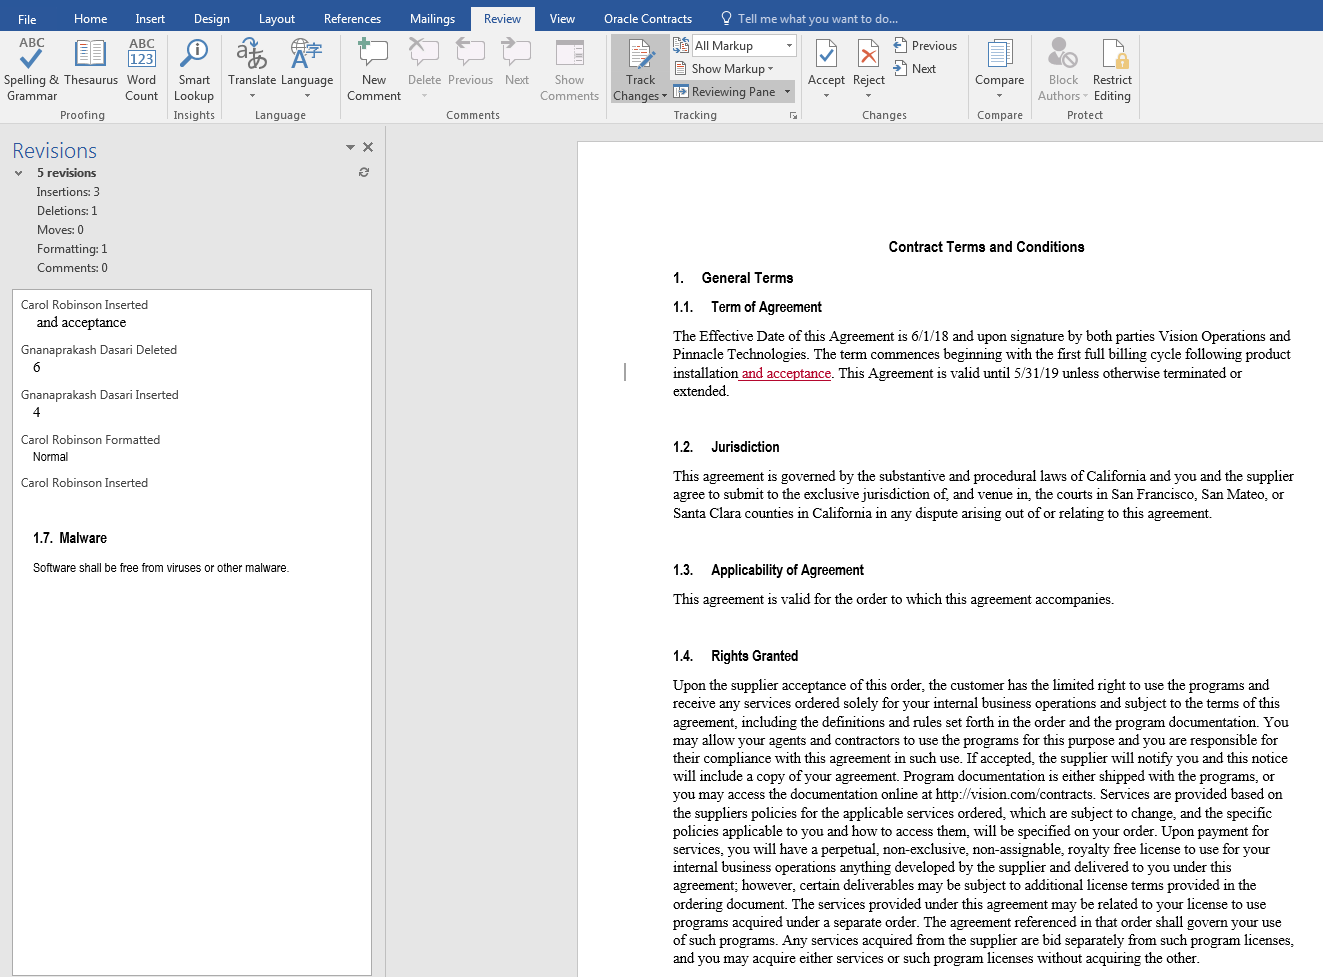Expand the Reviewing Pane dropdown arrow
This screenshot has width=1323, height=977.
(788, 92)
